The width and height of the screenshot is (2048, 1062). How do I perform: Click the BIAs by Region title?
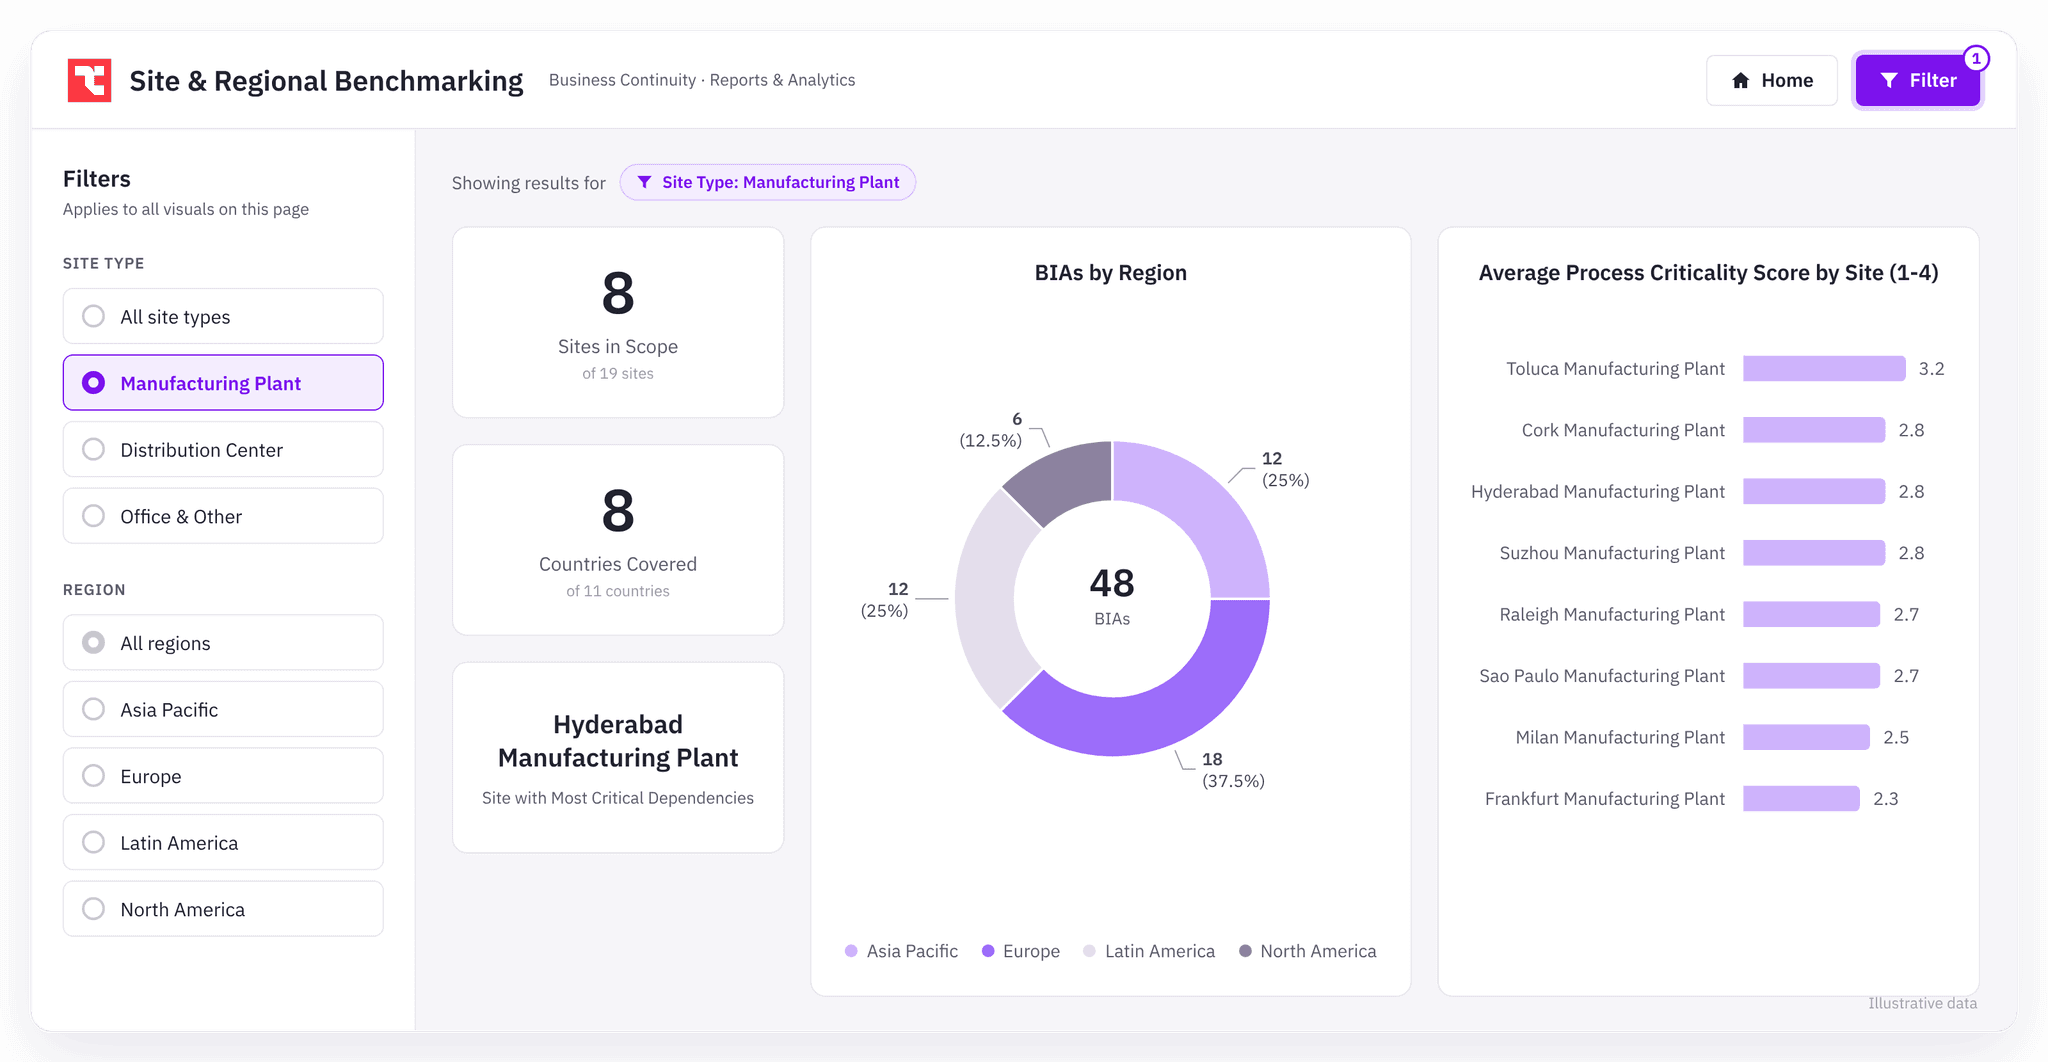1111,273
